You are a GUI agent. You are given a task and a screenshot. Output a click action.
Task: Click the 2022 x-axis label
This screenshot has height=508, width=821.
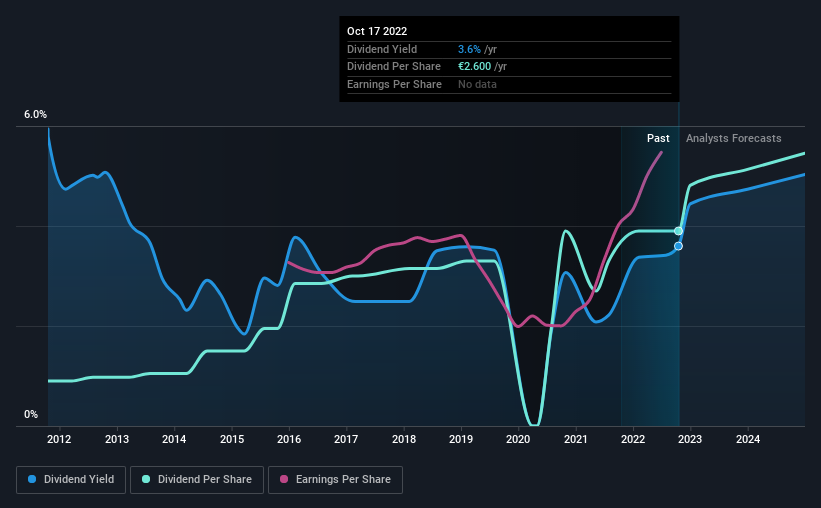point(633,439)
